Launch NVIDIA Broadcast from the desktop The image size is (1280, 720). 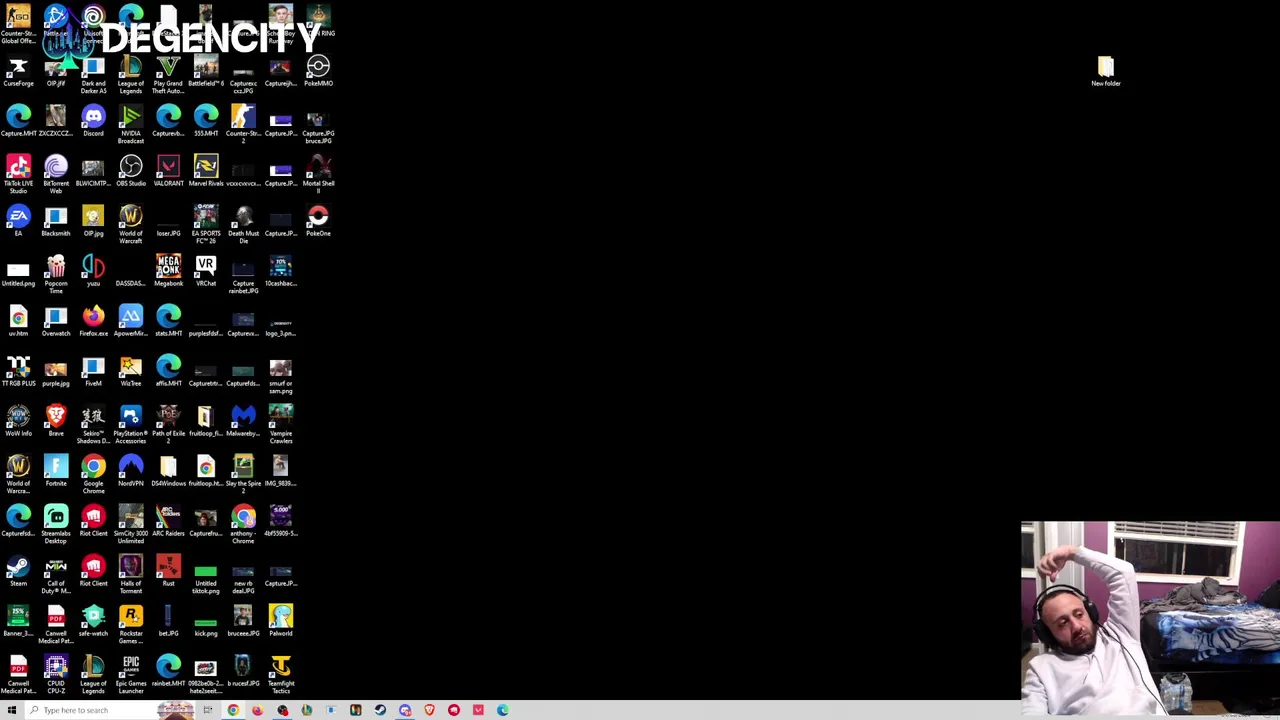131,124
